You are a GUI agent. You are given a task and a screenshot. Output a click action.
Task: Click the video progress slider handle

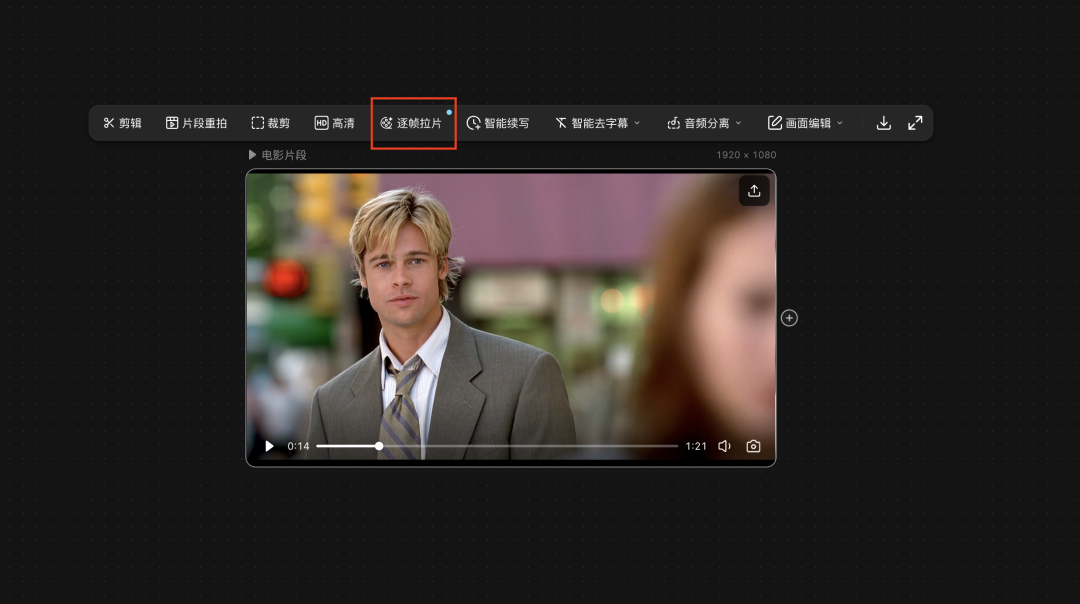coord(379,446)
